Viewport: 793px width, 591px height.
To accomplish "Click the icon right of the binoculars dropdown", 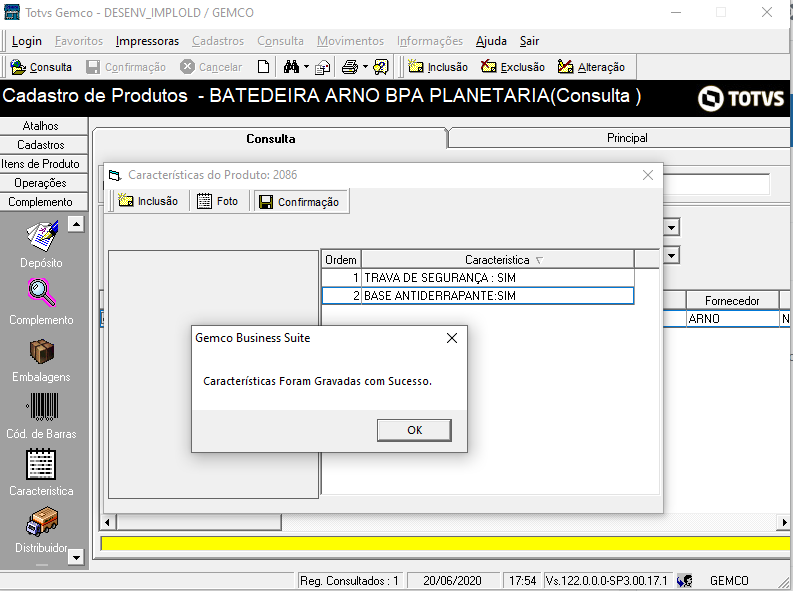I will coord(322,67).
